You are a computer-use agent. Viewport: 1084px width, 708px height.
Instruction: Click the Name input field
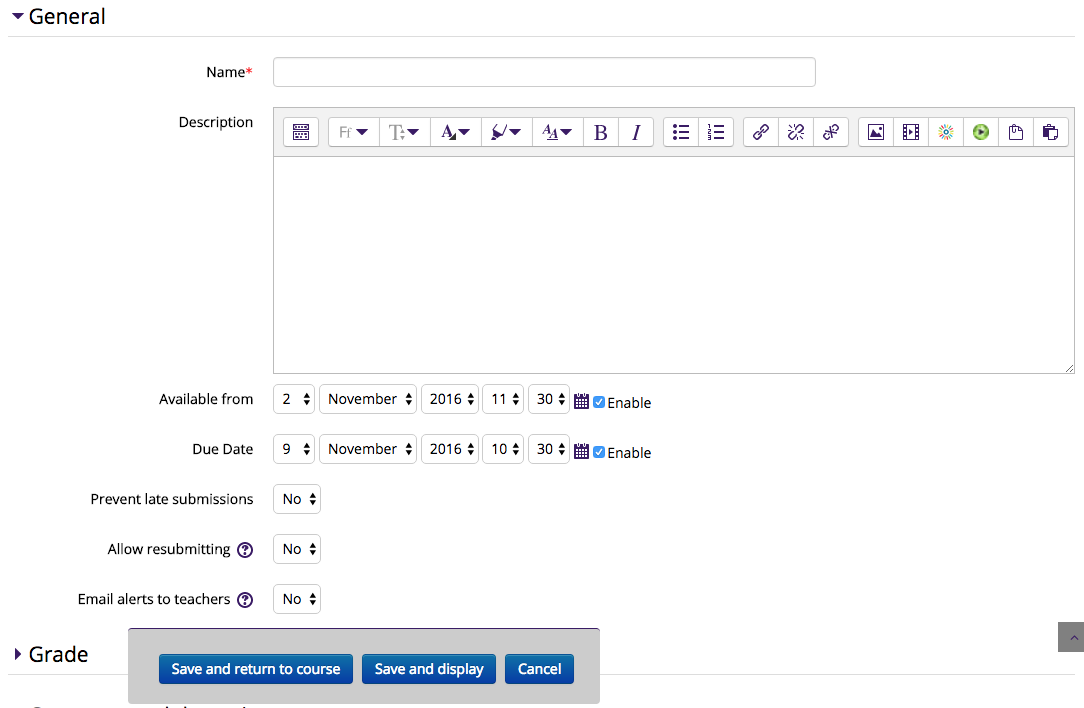pyautogui.click(x=544, y=72)
